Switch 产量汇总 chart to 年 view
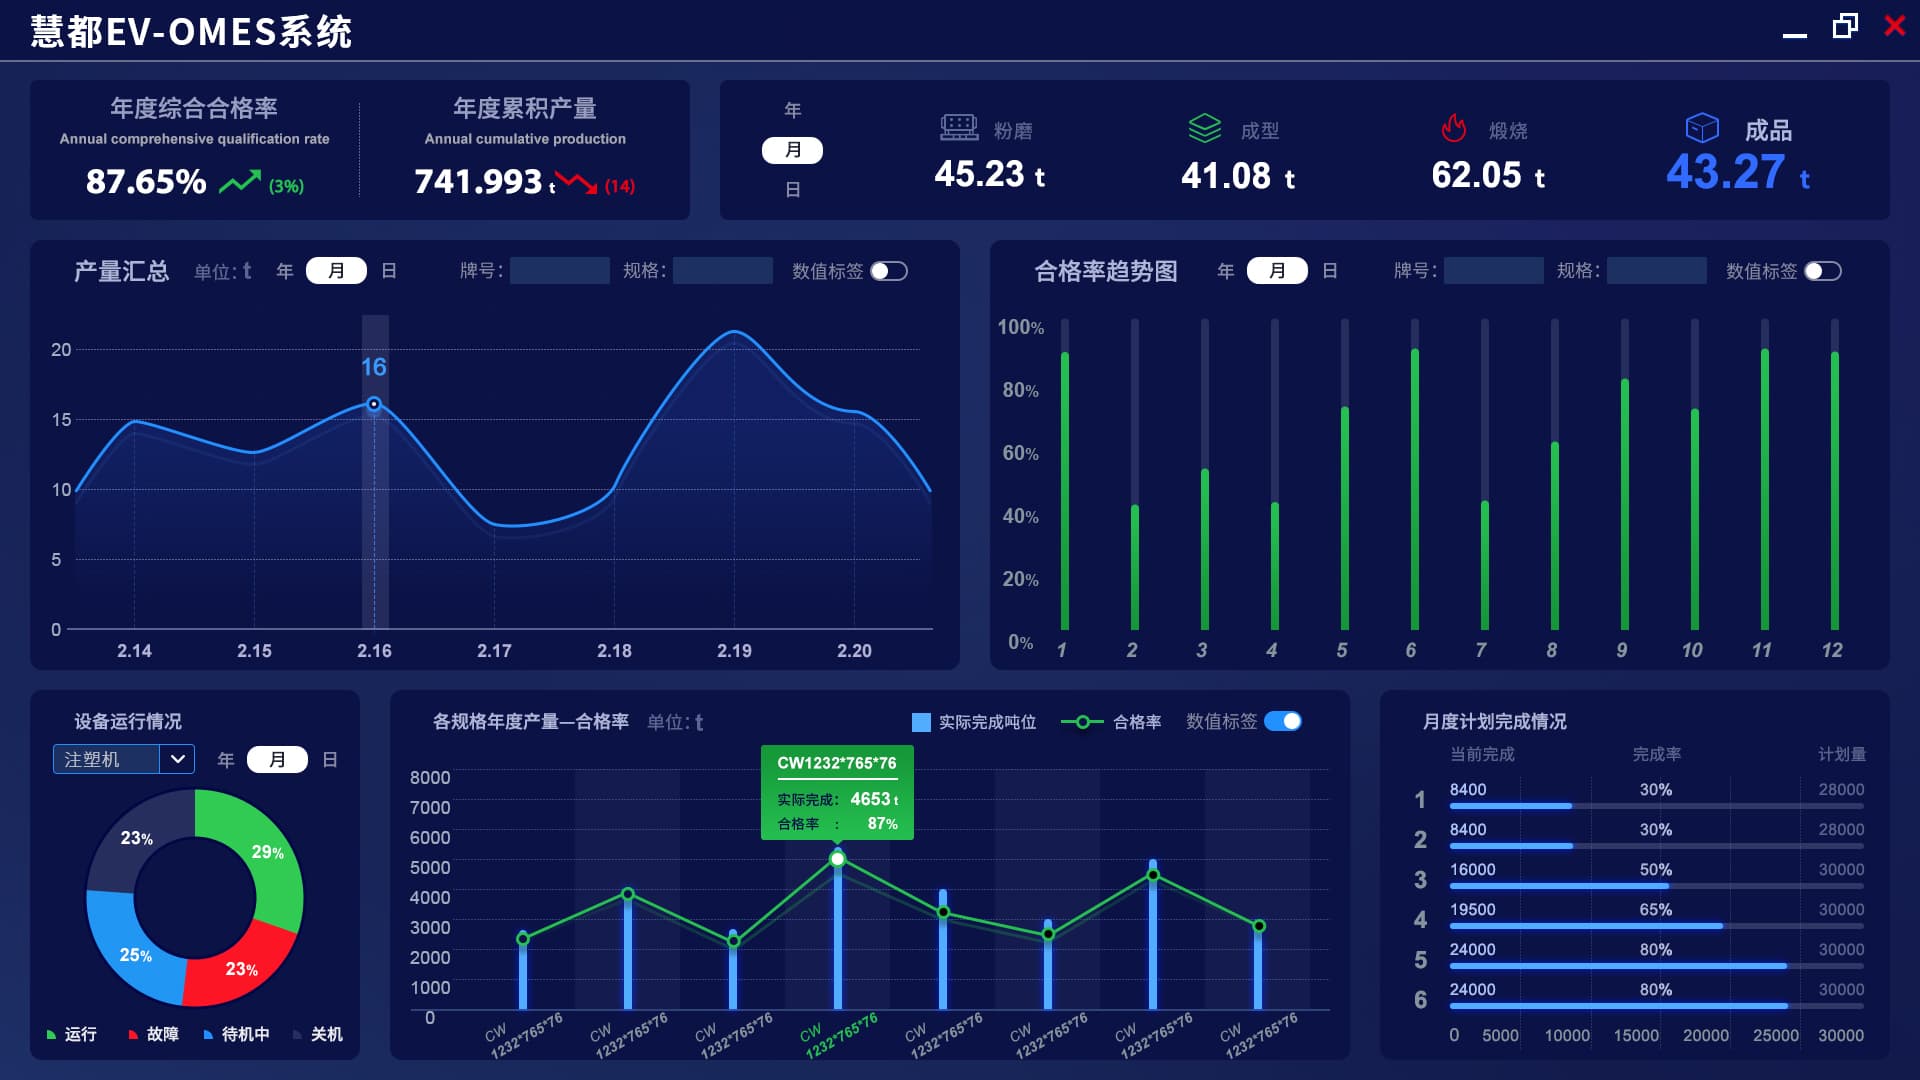This screenshot has height=1080, width=1920. (x=285, y=271)
